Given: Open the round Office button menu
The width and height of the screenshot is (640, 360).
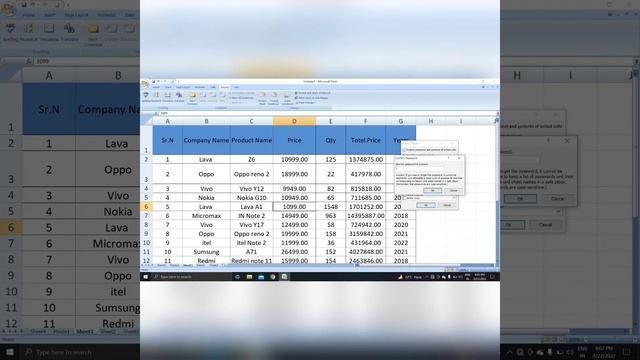Looking at the screenshot, I should [145, 84].
